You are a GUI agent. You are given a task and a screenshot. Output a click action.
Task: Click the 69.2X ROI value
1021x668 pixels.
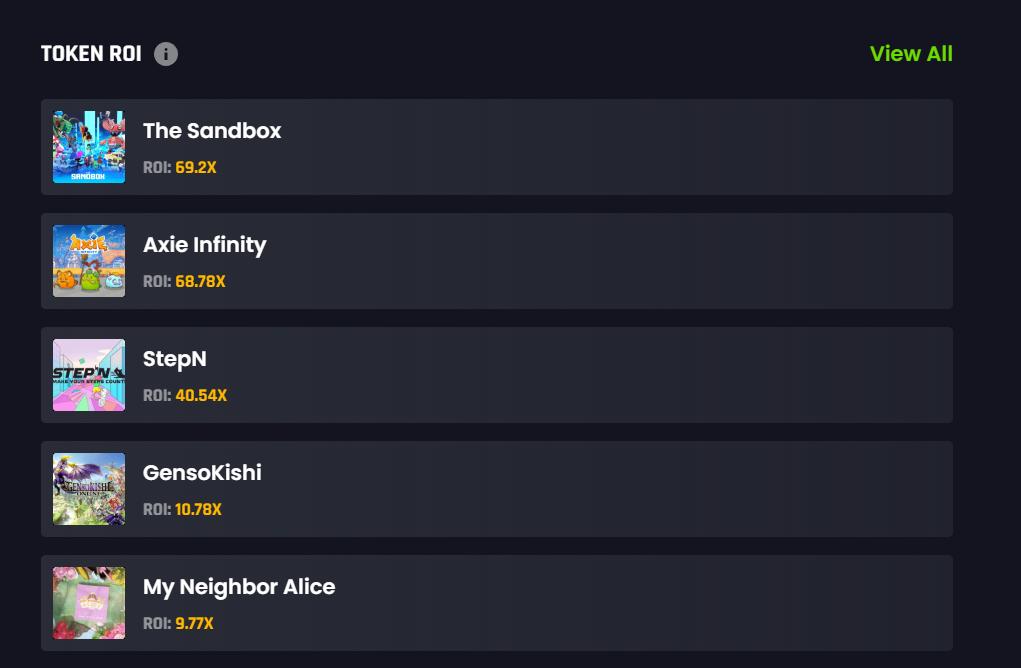[196, 168]
